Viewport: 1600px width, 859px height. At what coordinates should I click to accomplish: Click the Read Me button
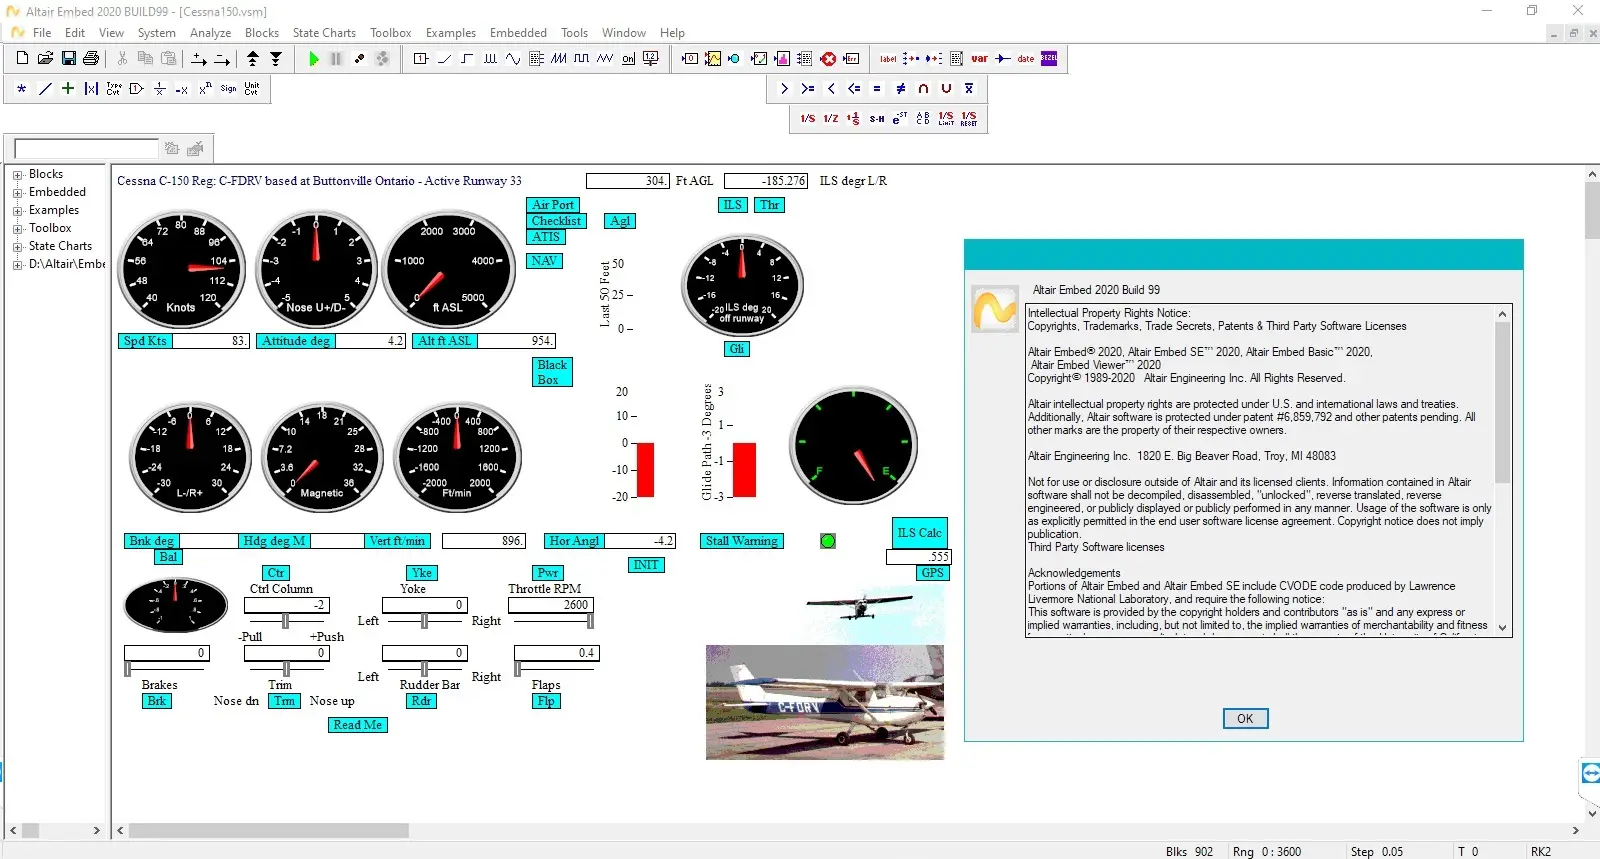point(357,725)
